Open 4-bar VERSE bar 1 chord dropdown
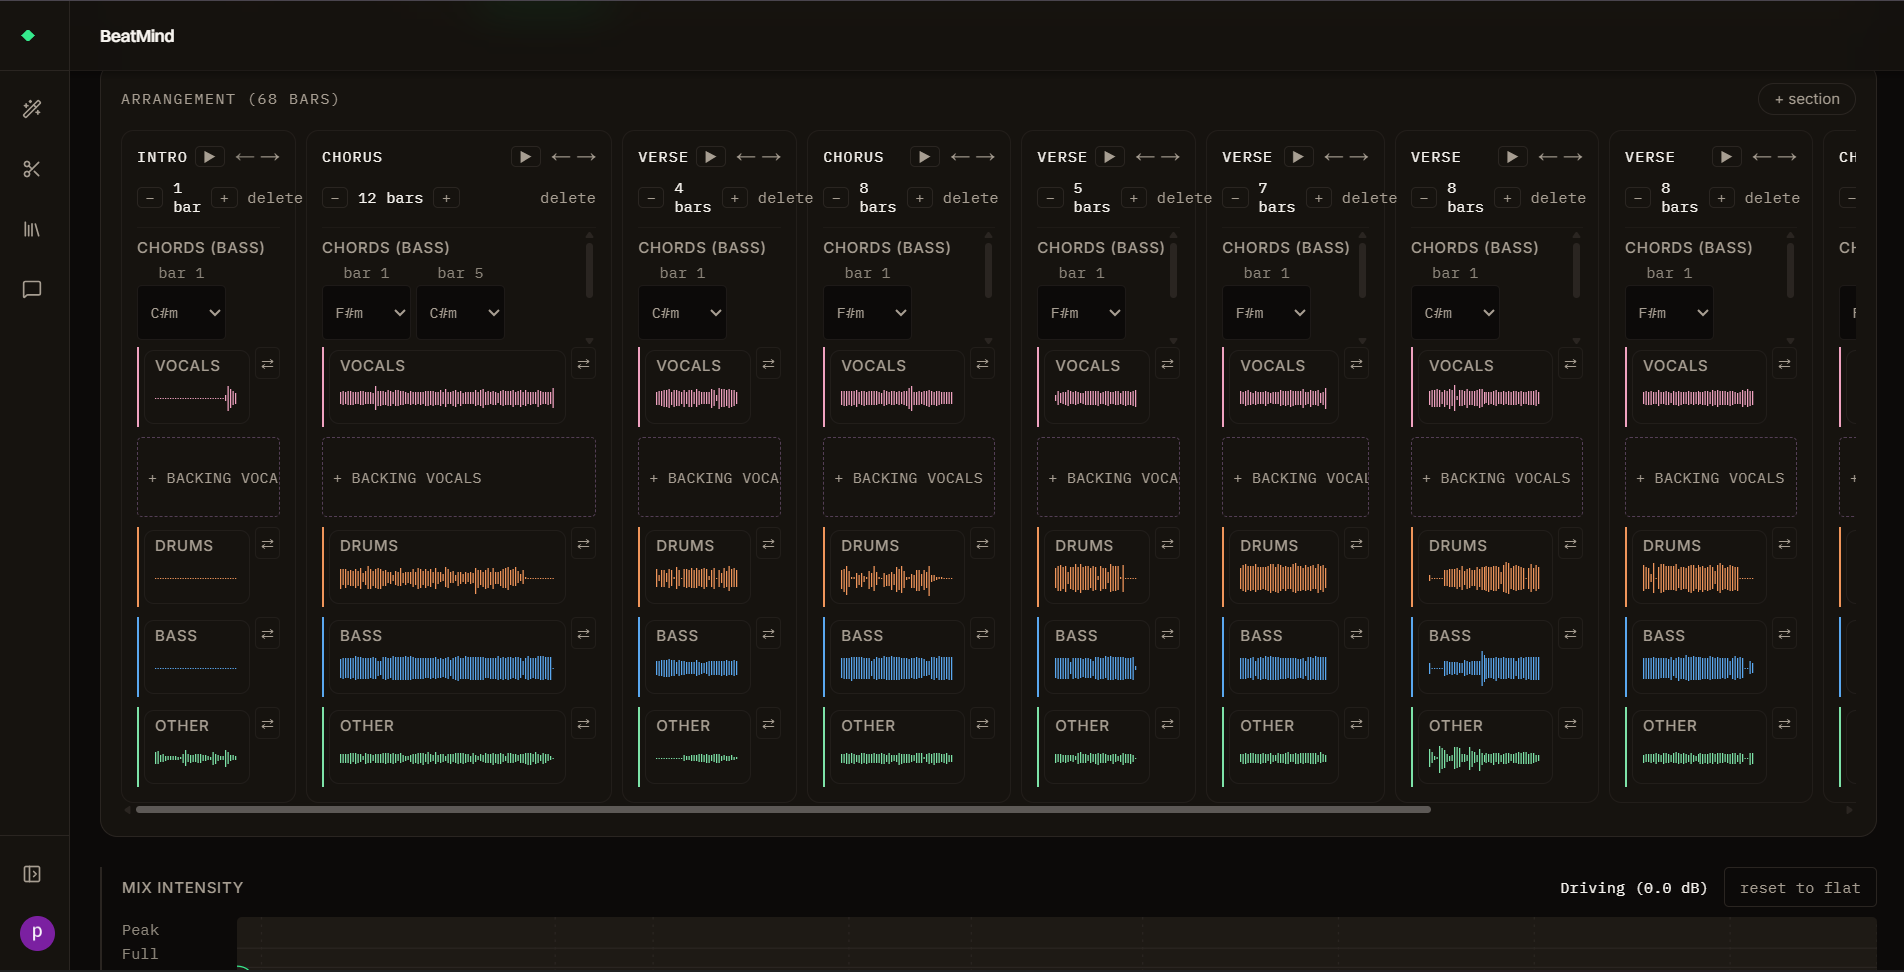1904x972 pixels. [682, 313]
